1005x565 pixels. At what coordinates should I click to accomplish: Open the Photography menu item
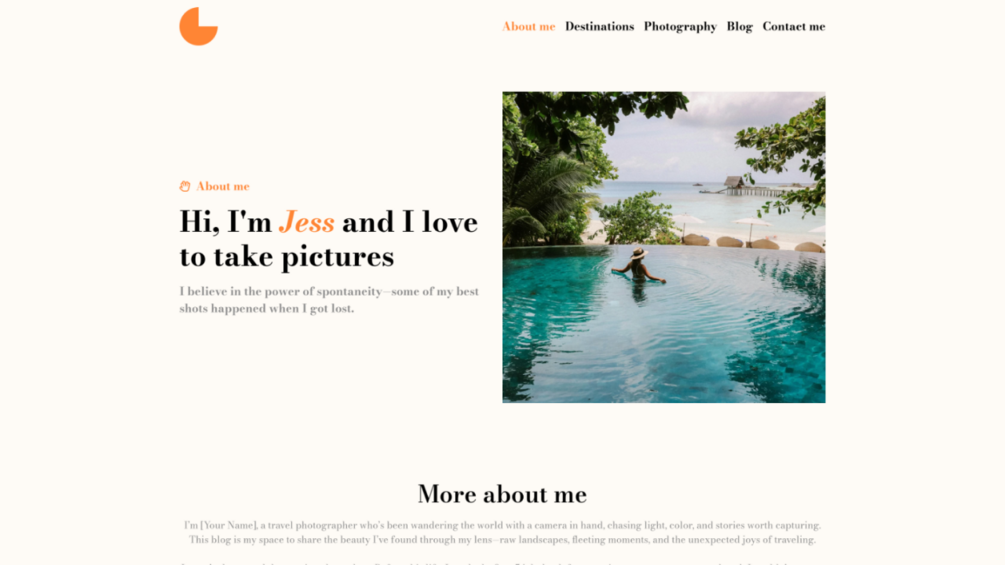pos(680,26)
